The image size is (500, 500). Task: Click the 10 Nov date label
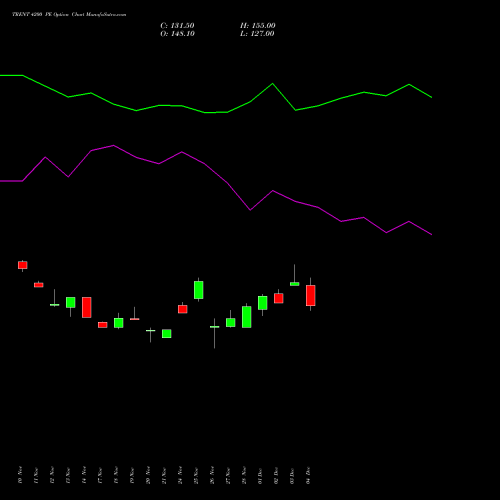20,475
